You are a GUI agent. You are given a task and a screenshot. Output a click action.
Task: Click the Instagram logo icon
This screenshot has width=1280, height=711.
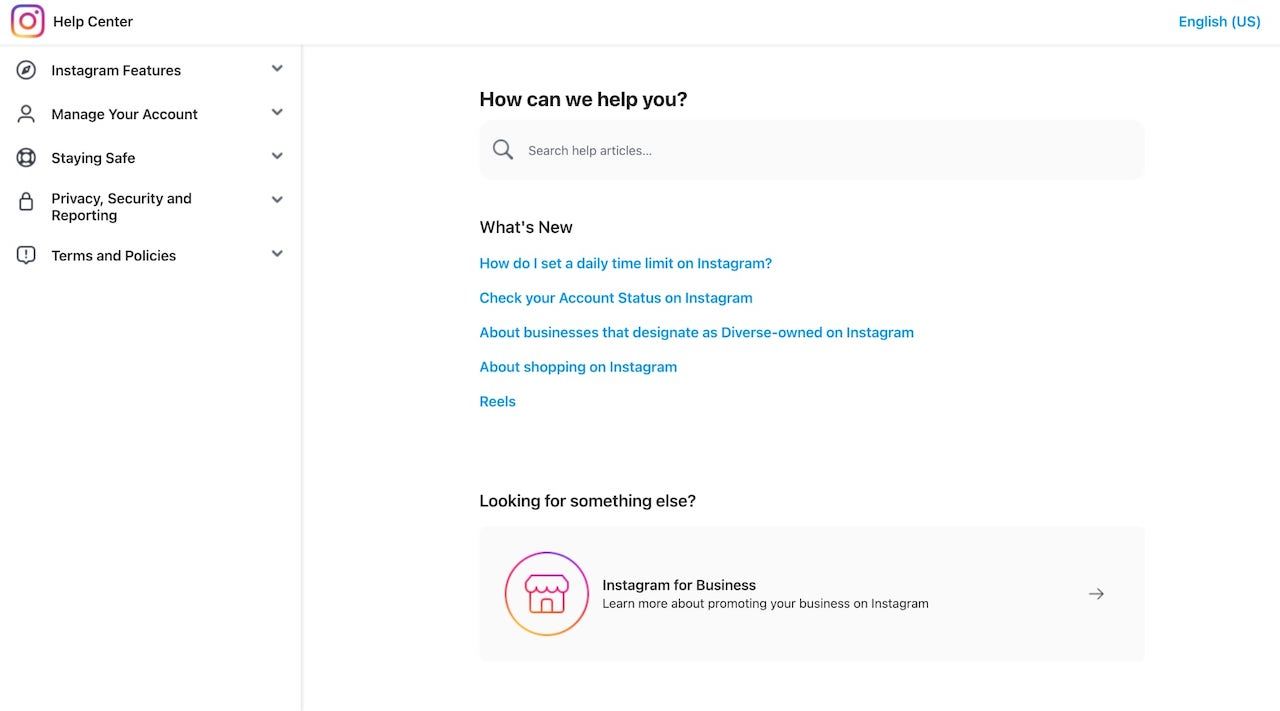coord(28,21)
